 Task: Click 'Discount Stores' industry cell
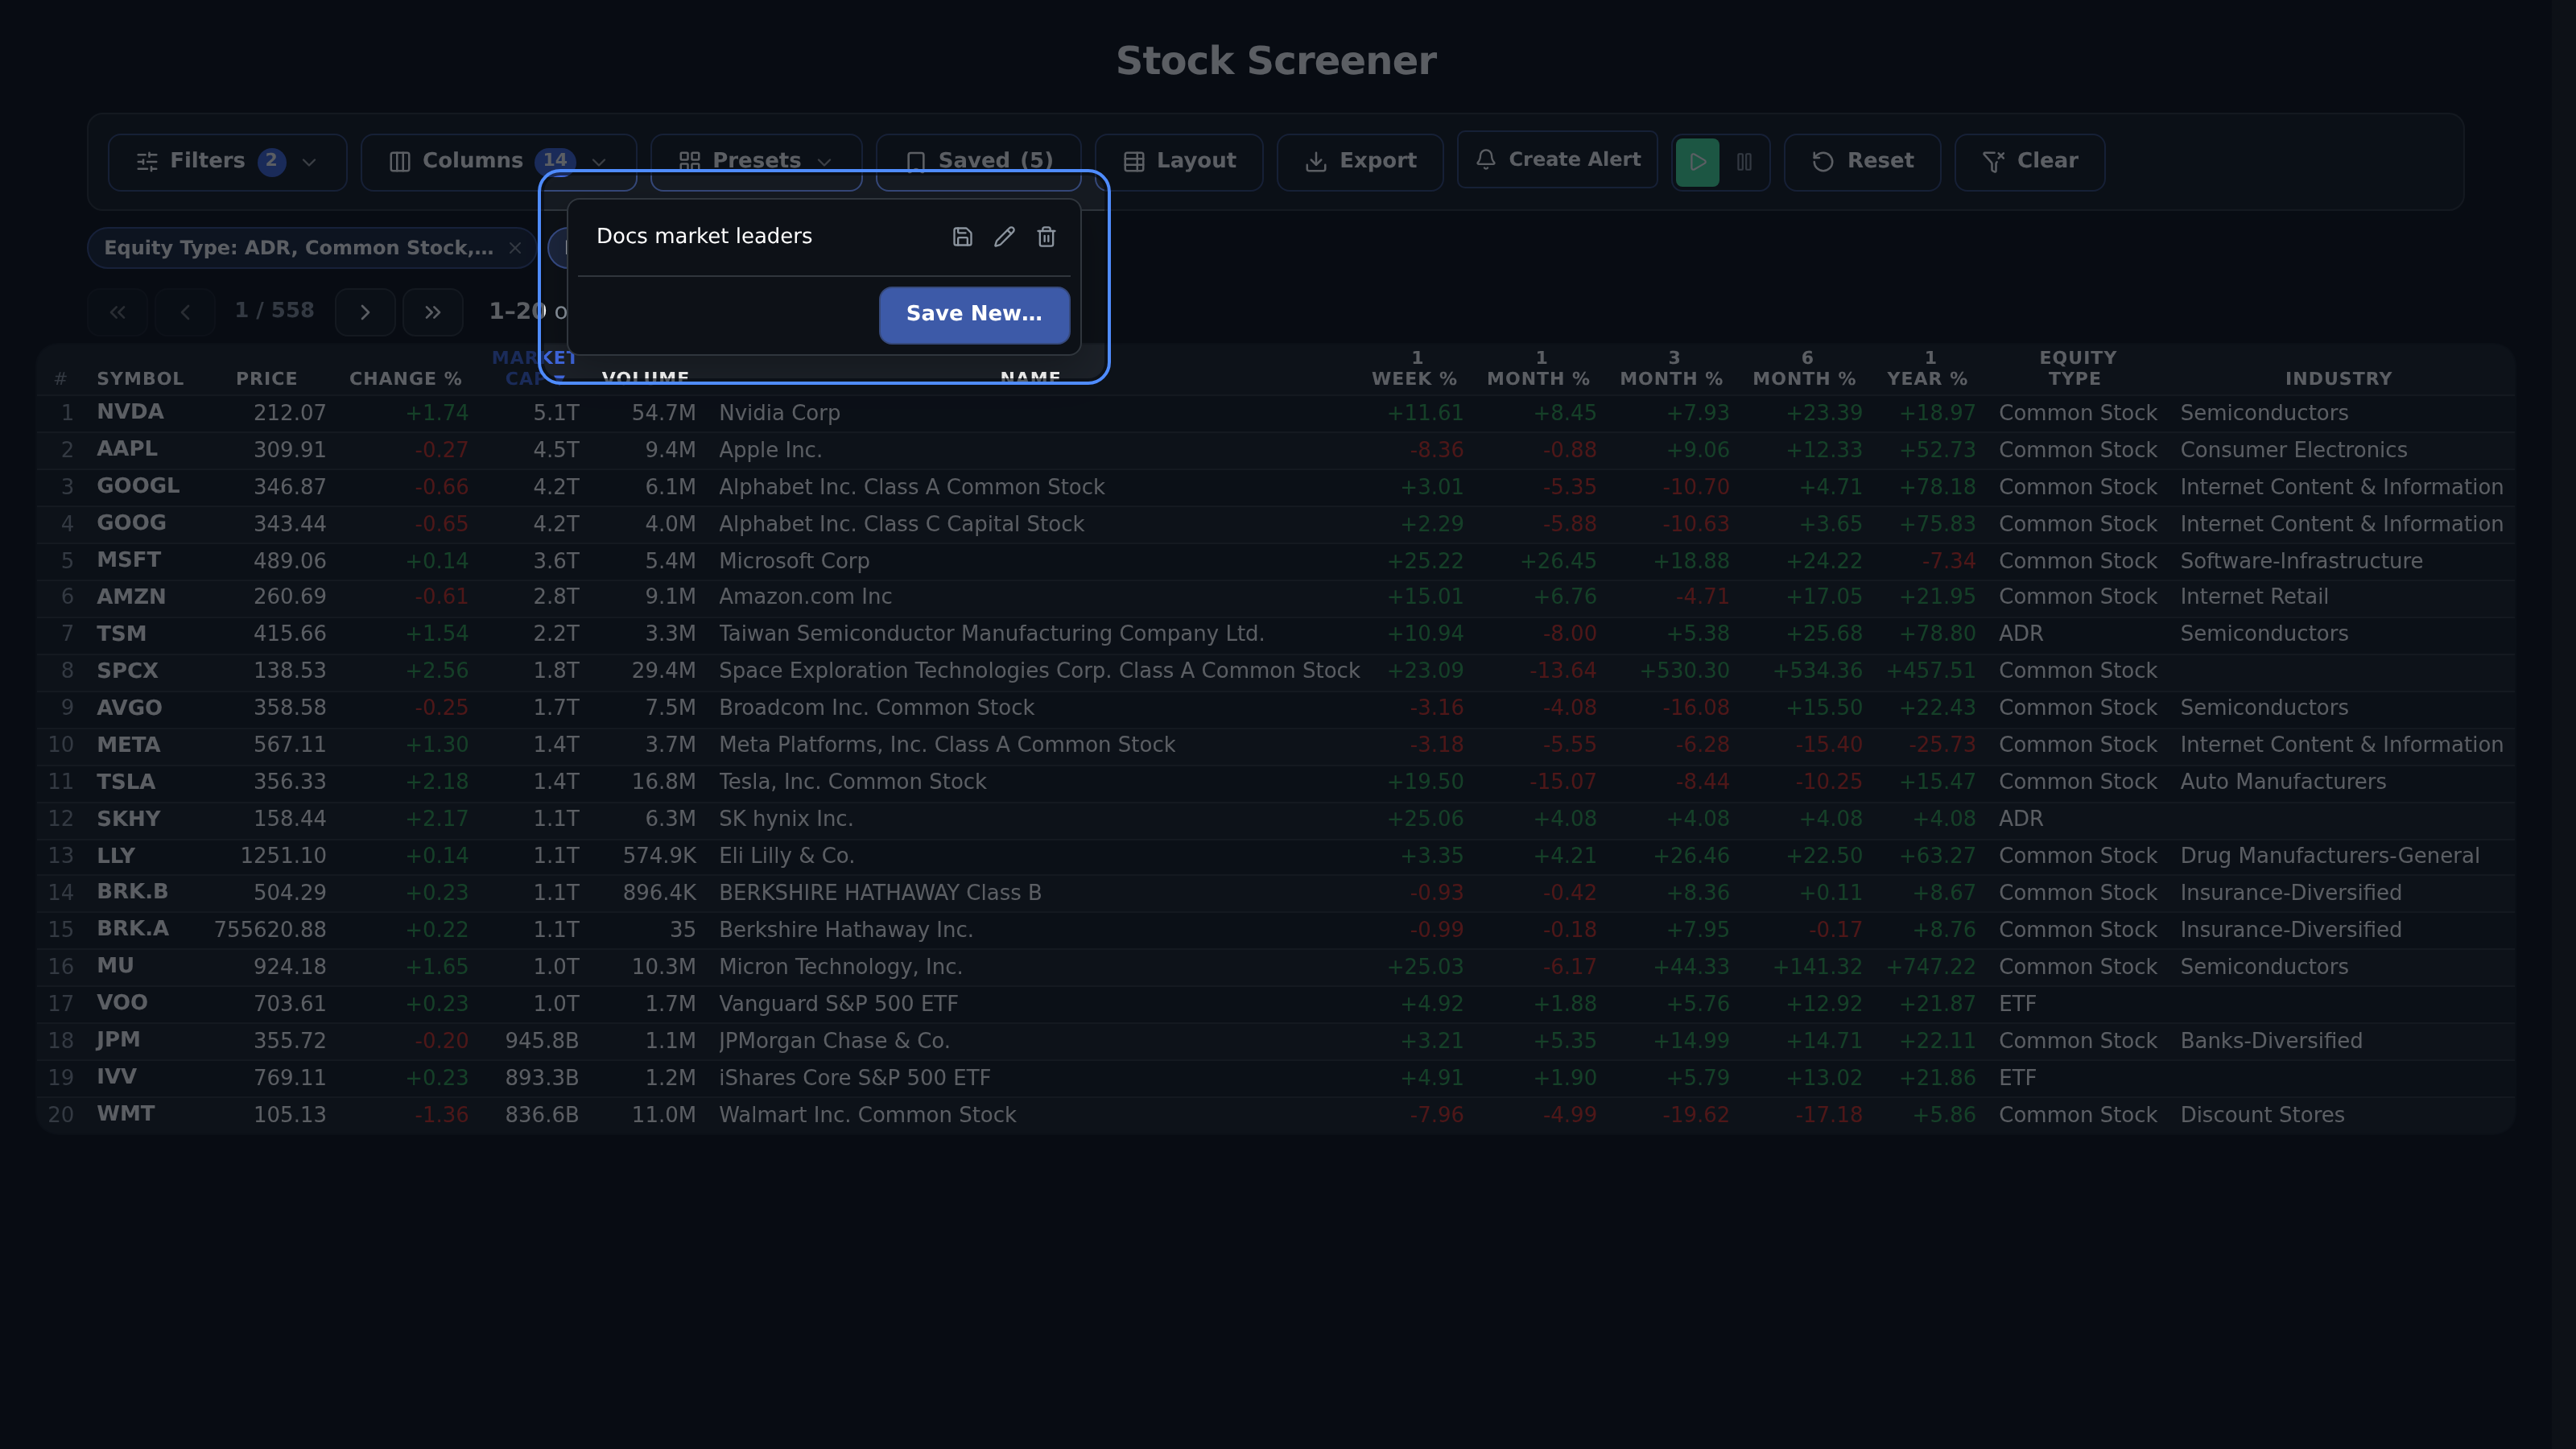(2262, 1115)
